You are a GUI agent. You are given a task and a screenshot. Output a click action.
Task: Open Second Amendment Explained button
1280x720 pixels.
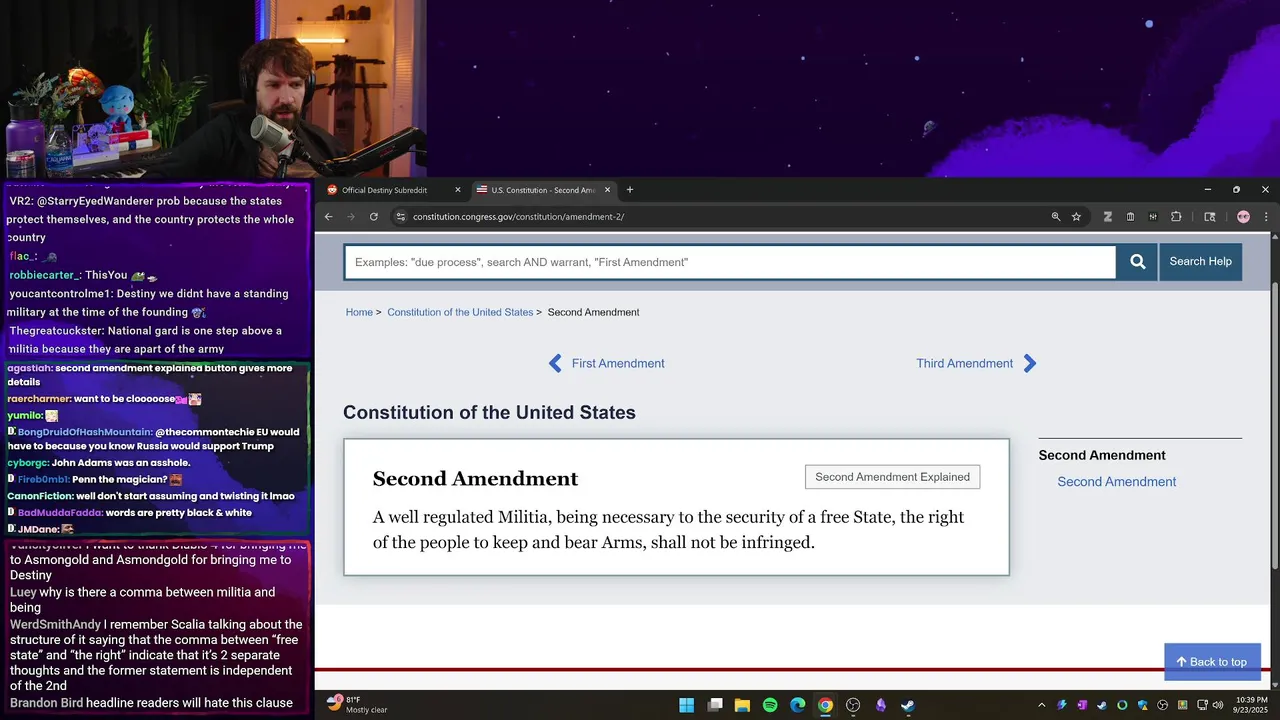click(892, 477)
